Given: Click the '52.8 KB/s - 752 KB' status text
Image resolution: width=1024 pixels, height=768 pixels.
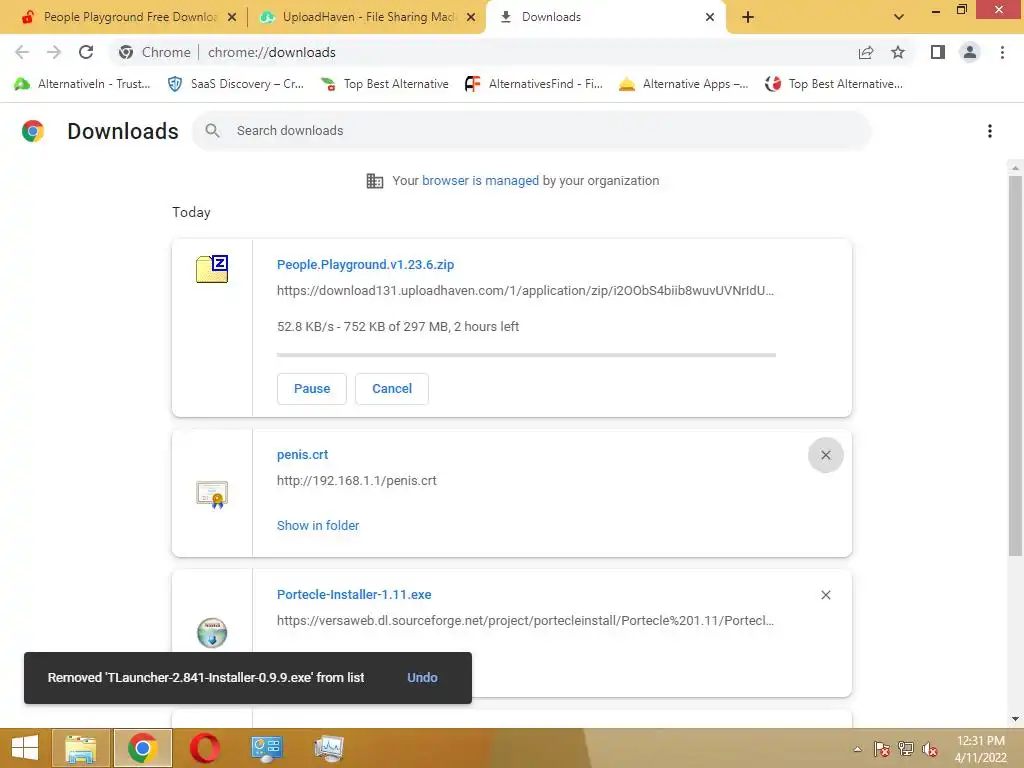Looking at the screenshot, I should point(398,327).
